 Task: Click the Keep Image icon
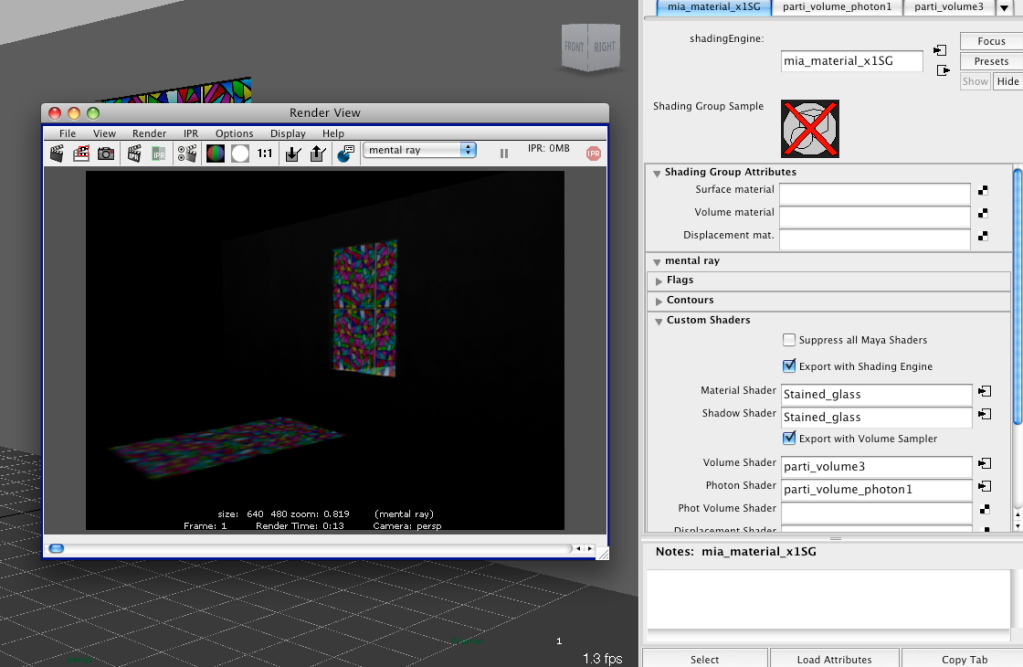[293, 153]
